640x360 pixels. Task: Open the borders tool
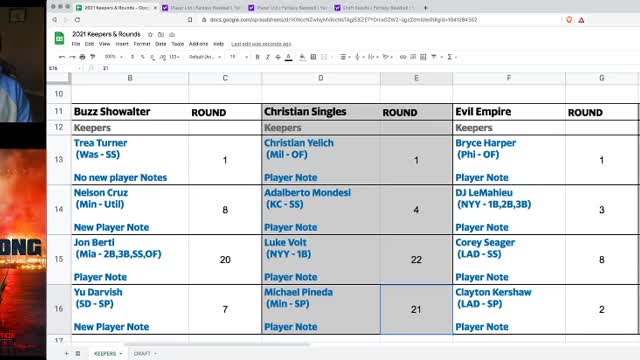tap(313, 57)
